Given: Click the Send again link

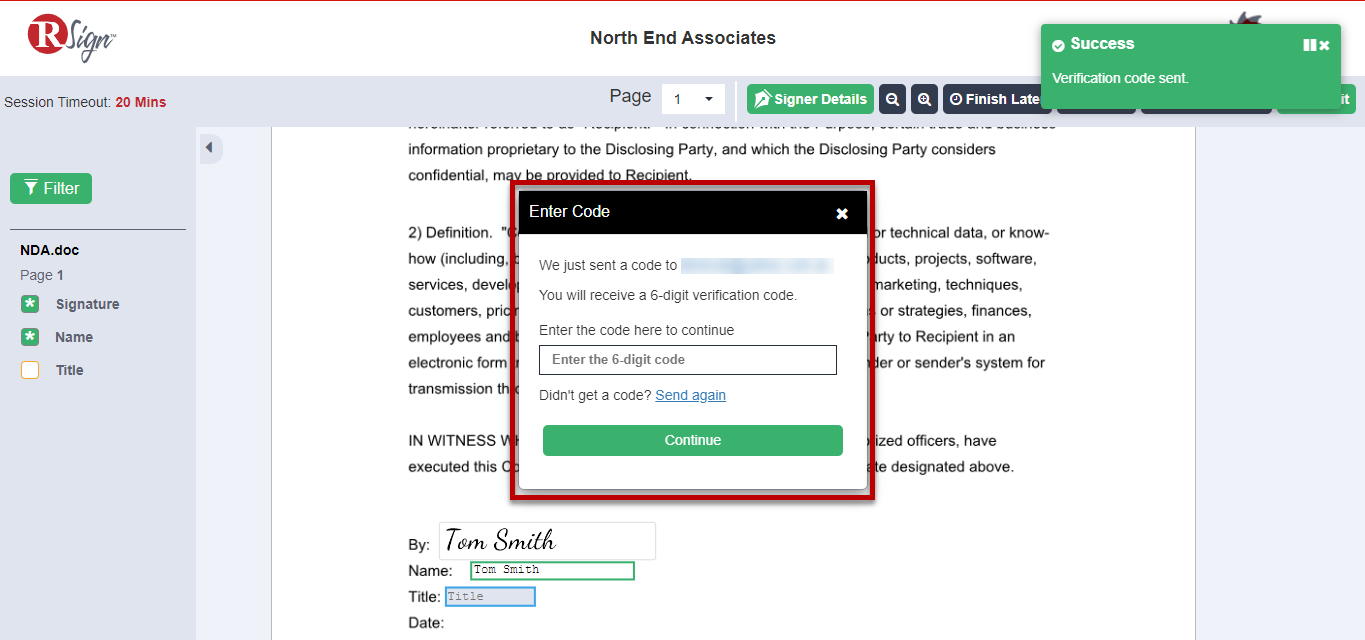Looking at the screenshot, I should 690,395.
